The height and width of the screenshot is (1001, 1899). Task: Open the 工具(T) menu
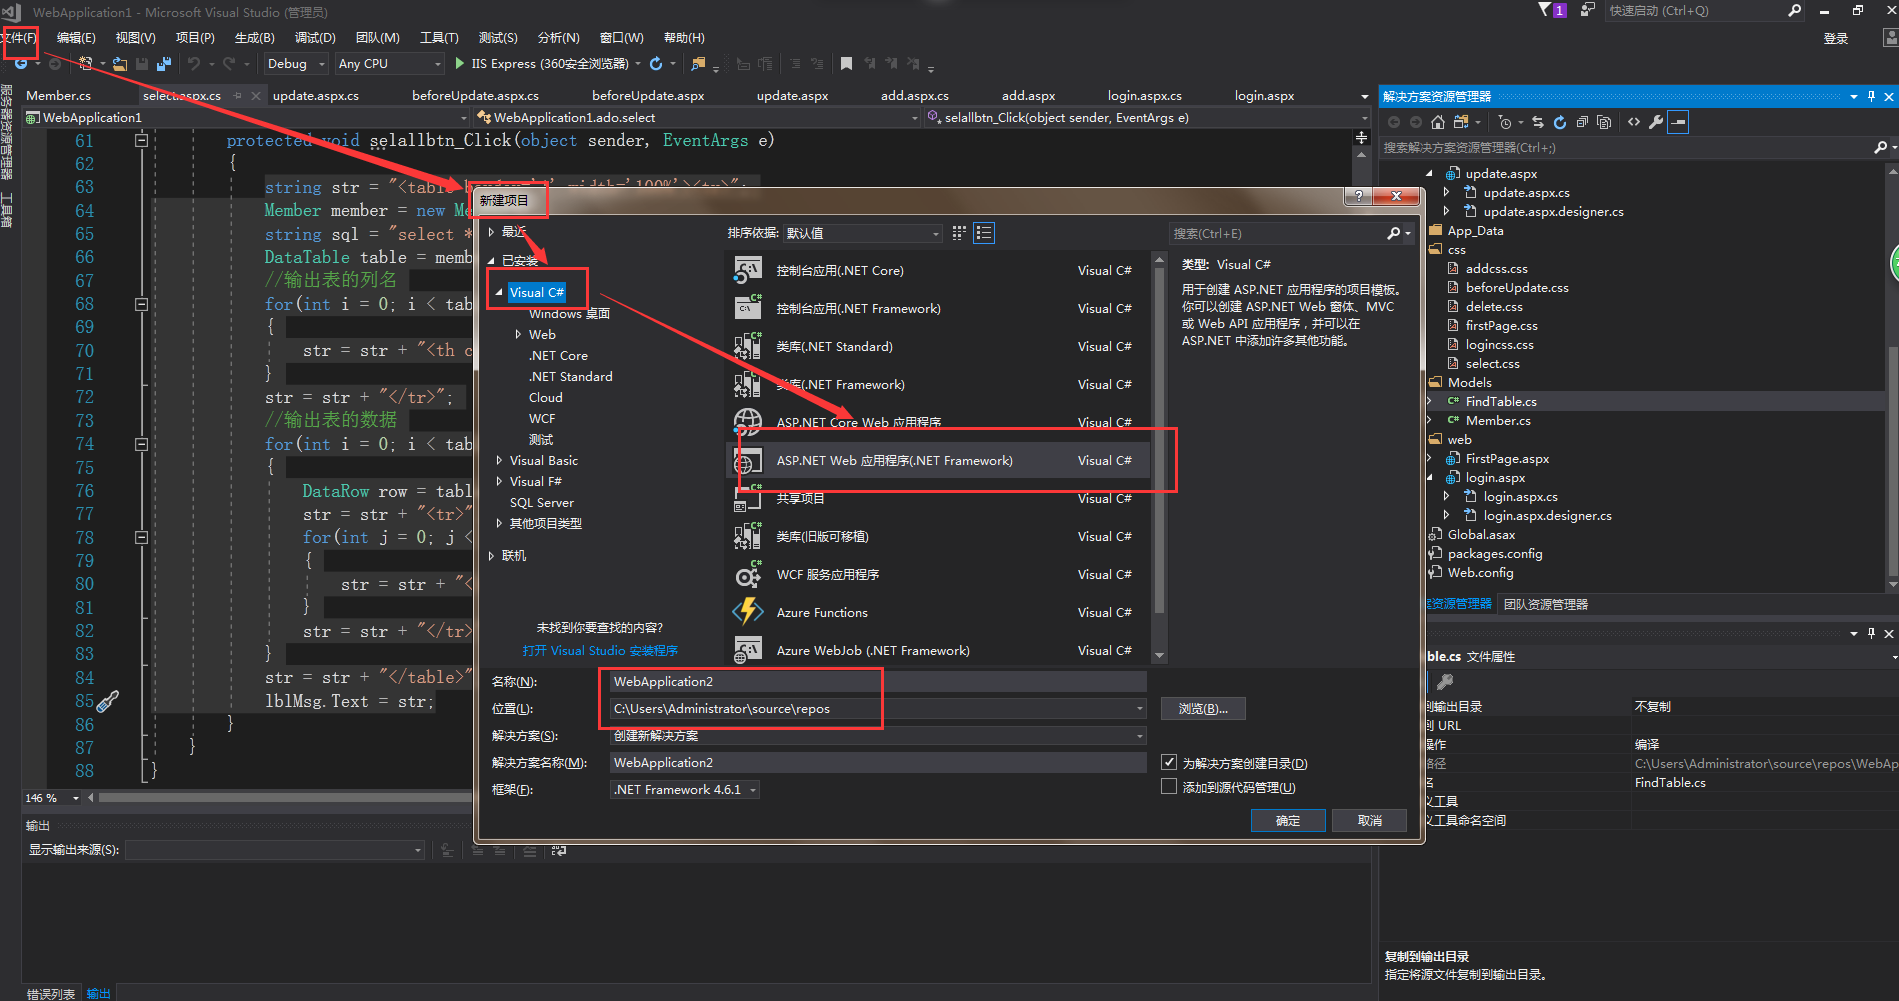[x=439, y=38]
